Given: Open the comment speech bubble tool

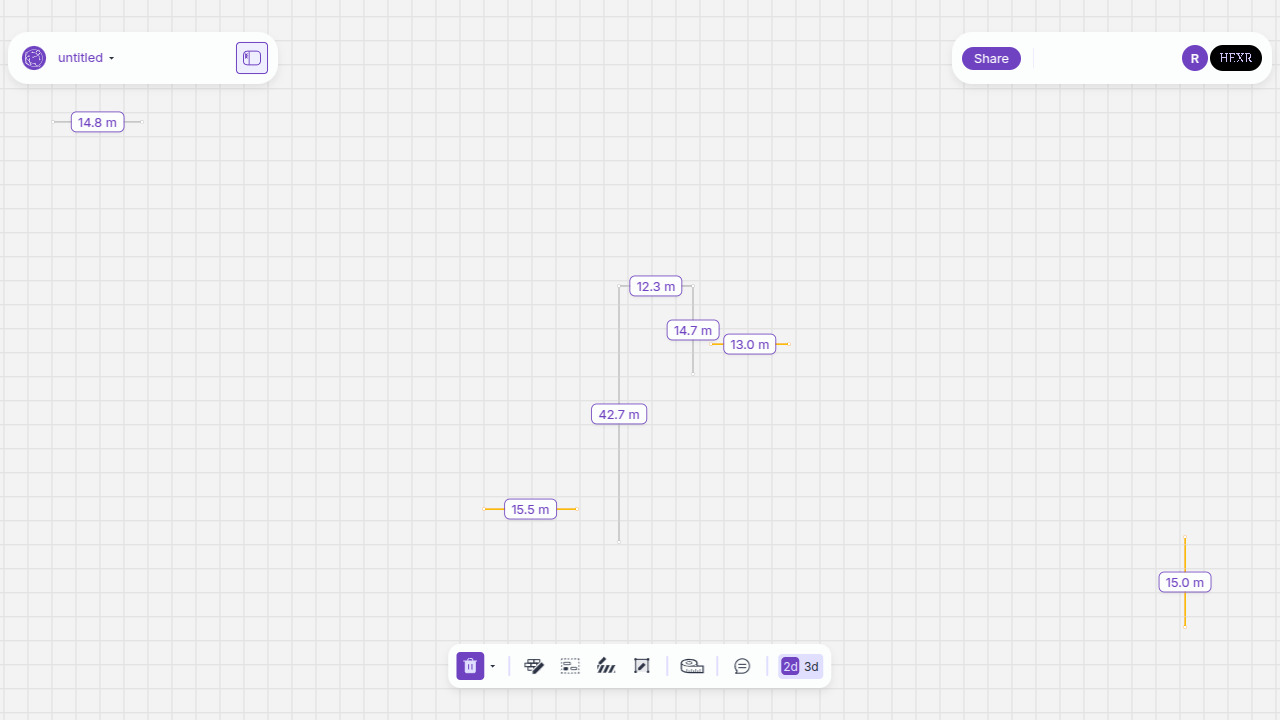Looking at the screenshot, I should click(x=742, y=666).
